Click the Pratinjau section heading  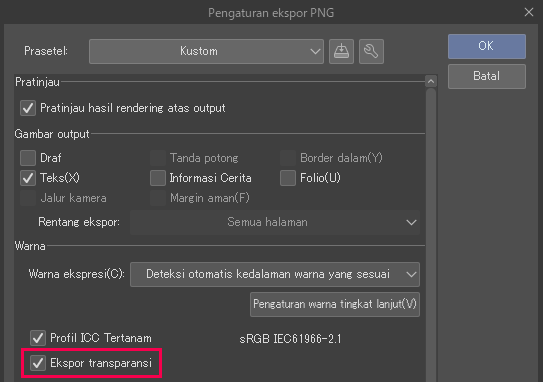point(37,82)
